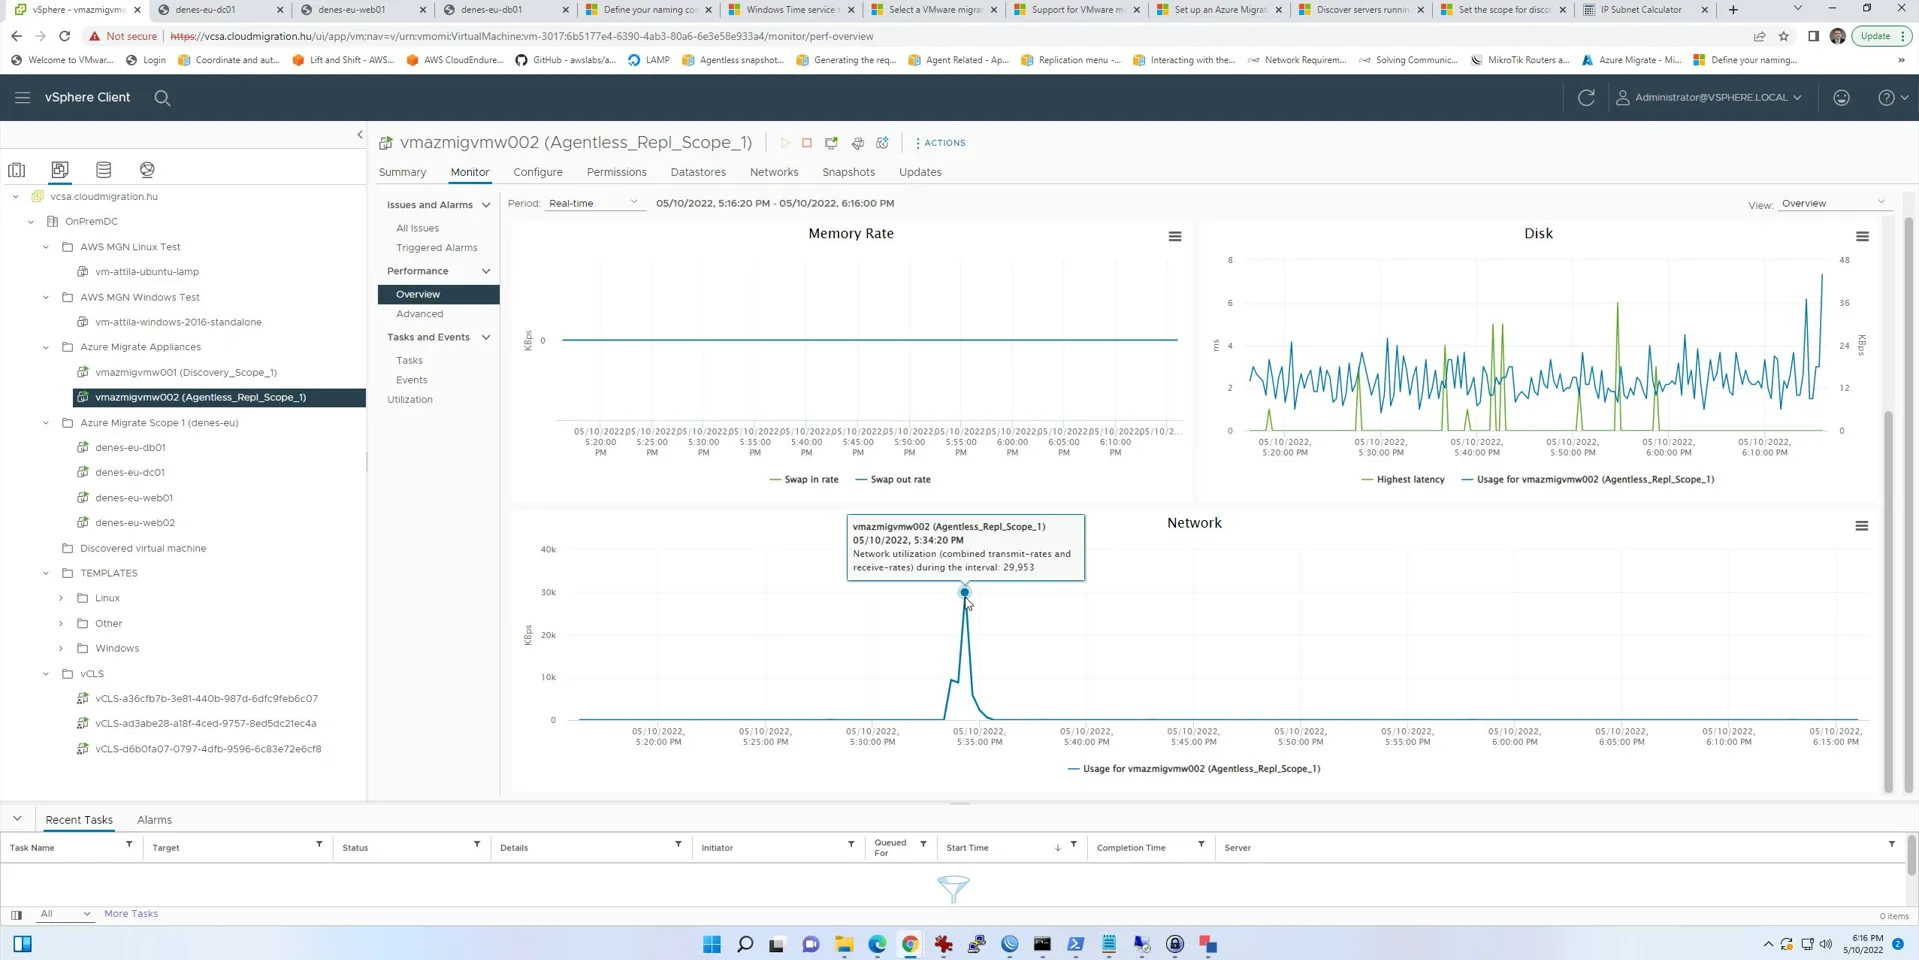Toggle Swap out rate legend series
This screenshot has height=960, width=1919.
click(893, 480)
